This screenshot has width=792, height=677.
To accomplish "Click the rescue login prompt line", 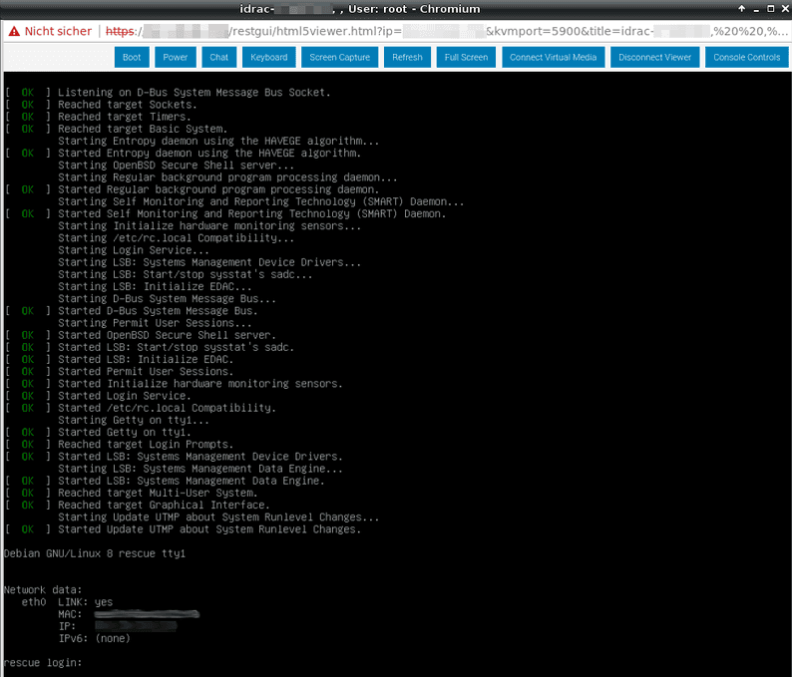I will pos(42,662).
